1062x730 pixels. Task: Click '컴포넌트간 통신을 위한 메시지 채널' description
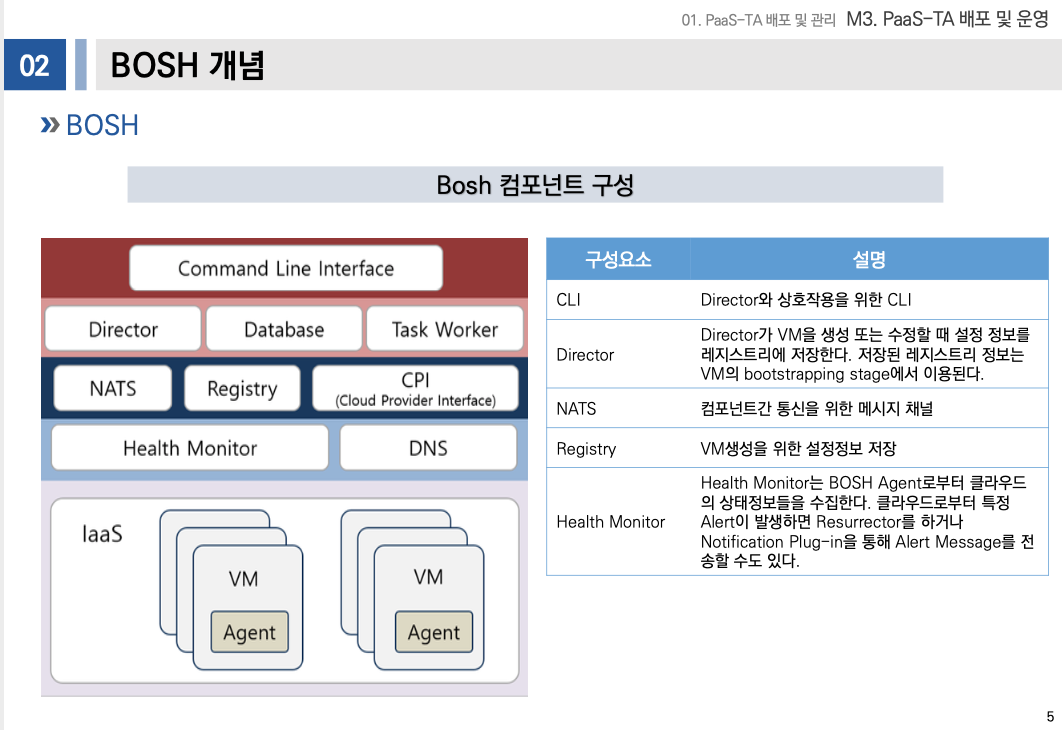[x=817, y=408]
